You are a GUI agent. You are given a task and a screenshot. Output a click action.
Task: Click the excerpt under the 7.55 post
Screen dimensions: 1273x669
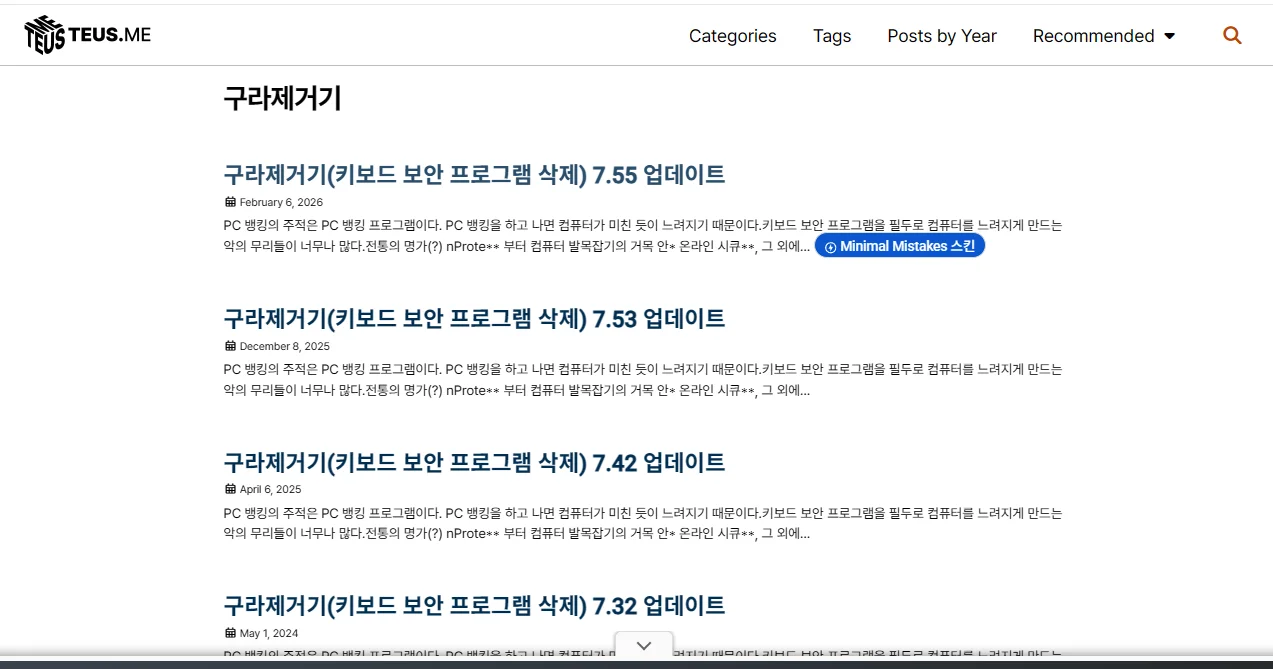[643, 236]
